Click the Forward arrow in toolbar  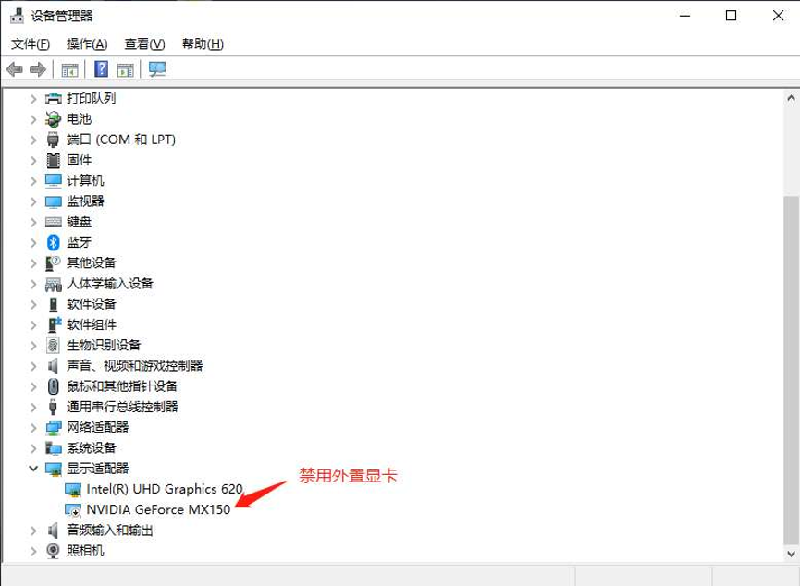38,69
